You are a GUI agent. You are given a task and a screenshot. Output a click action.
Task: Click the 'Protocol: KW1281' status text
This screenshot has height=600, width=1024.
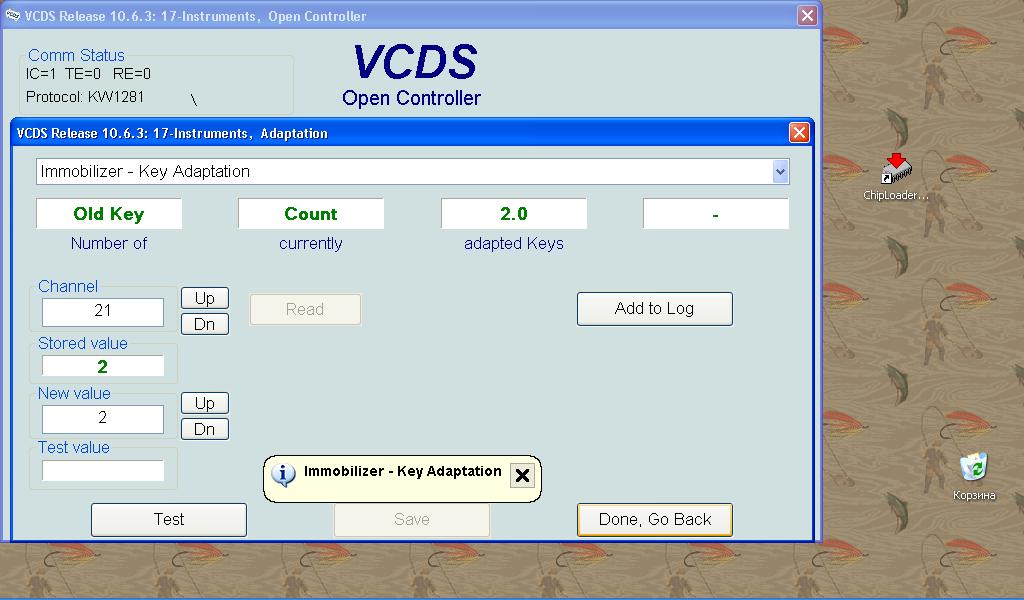[85, 97]
